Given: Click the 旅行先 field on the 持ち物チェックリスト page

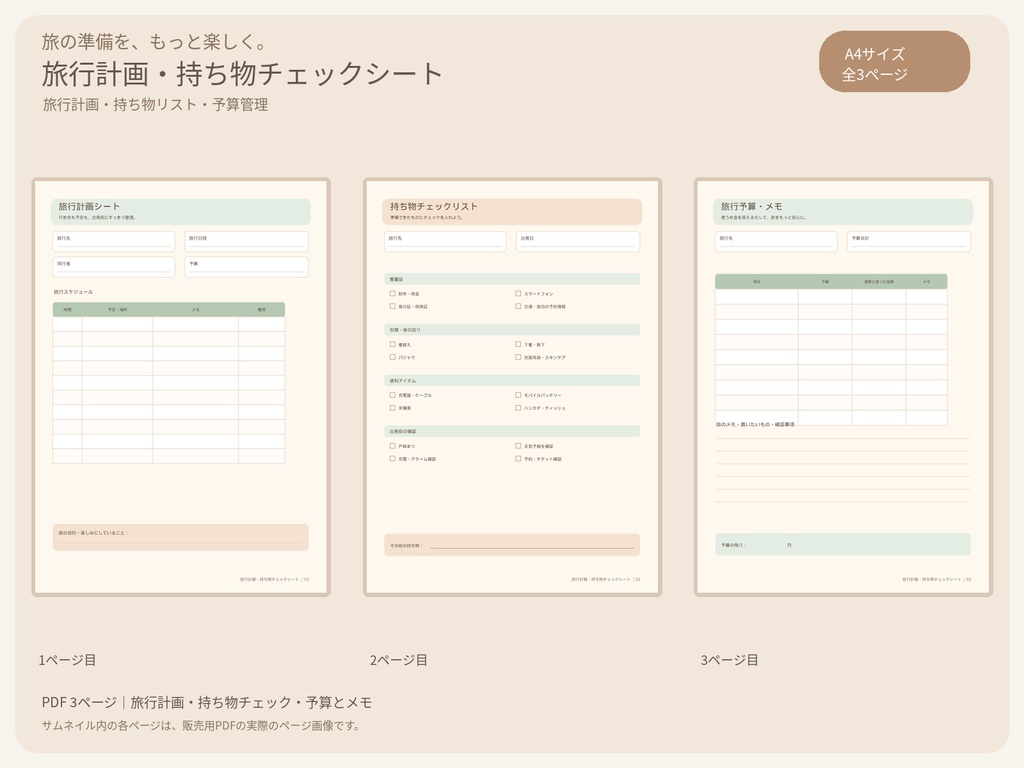Looking at the screenshot, I should coord(445,242).
